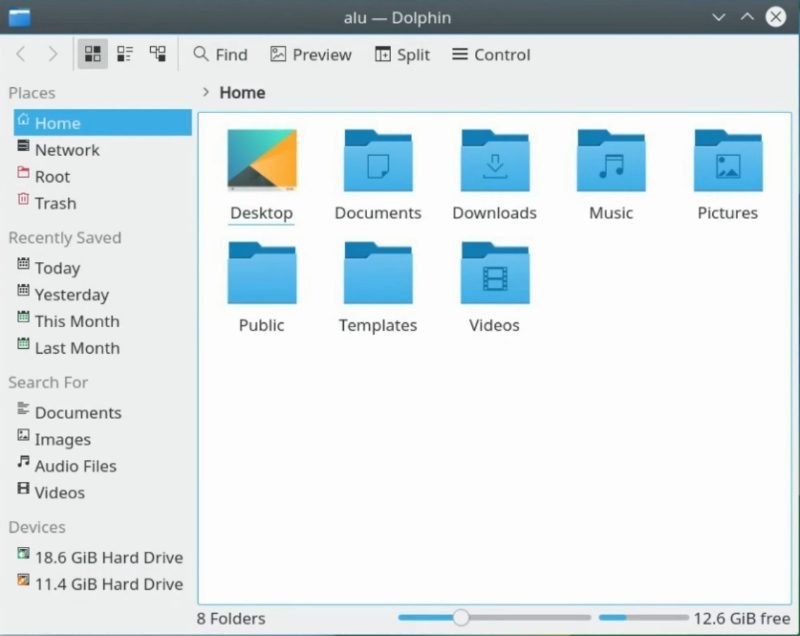Select the Videos folder icon in main view
Viewport: 800px width, 636px height.
[495, 273]
